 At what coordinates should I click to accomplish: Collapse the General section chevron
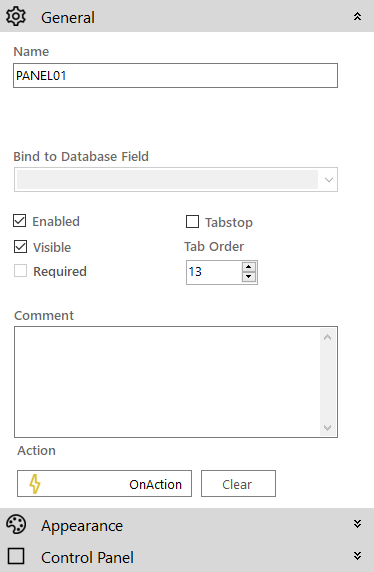click(358, 16)
